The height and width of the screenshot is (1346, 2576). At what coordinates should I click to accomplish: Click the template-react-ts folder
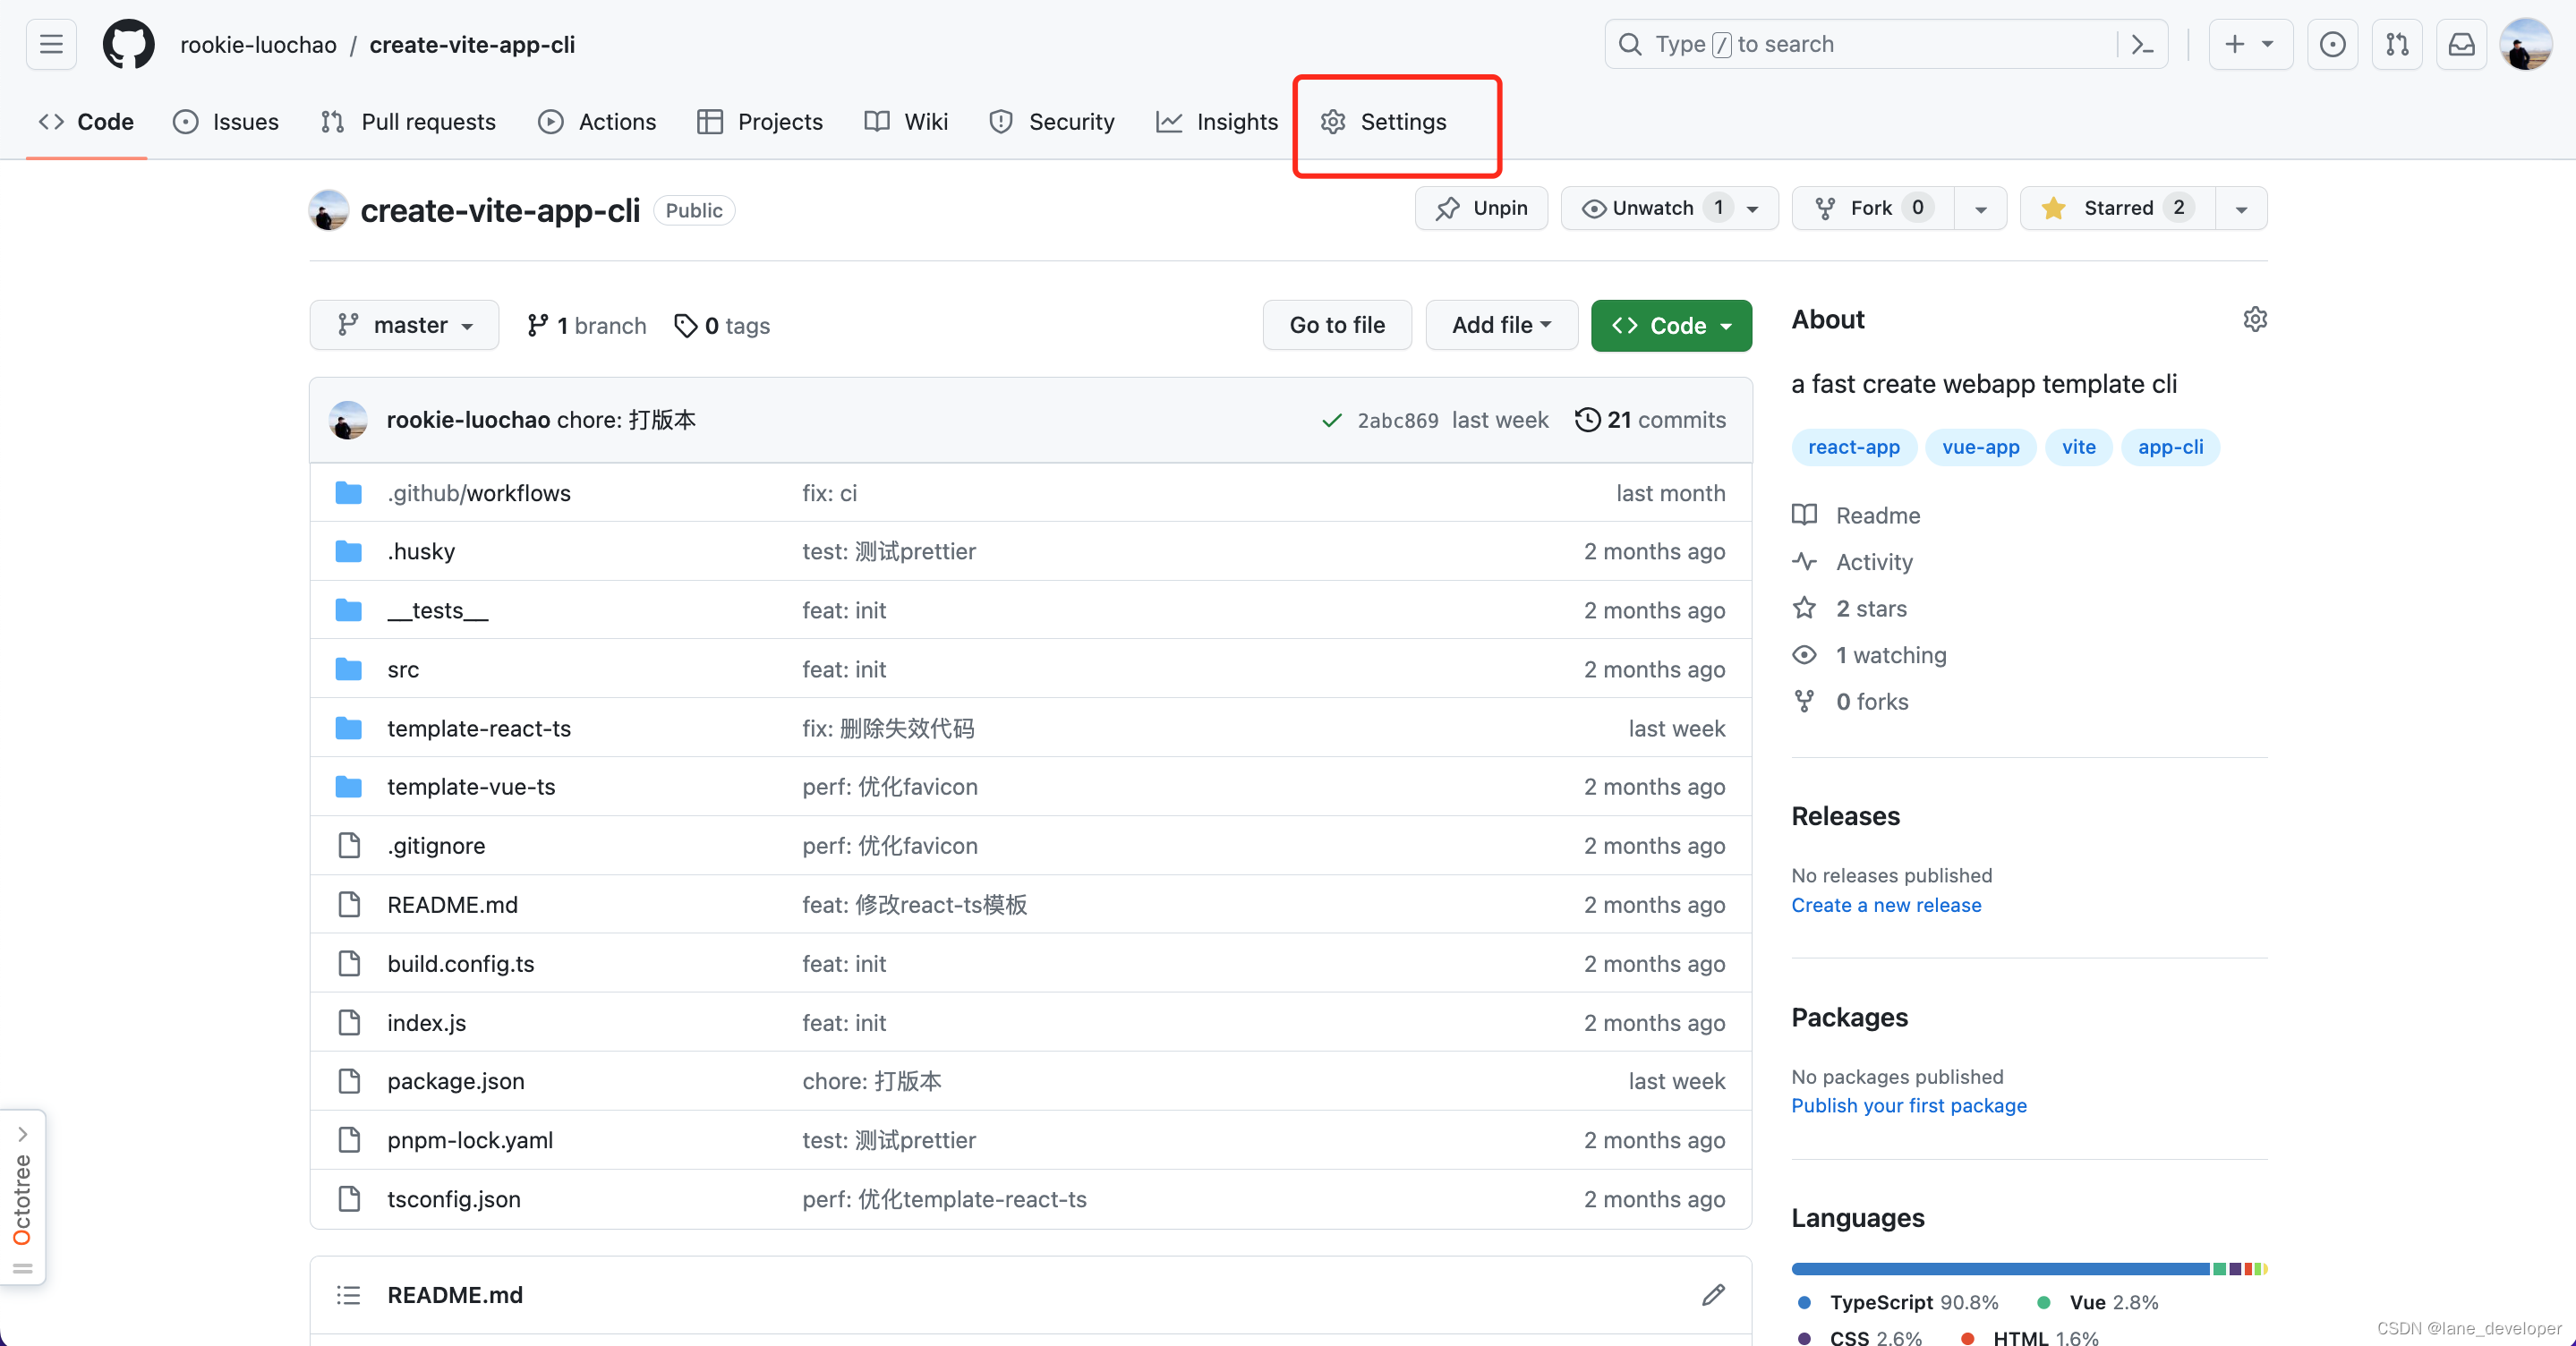coord(477,728)
